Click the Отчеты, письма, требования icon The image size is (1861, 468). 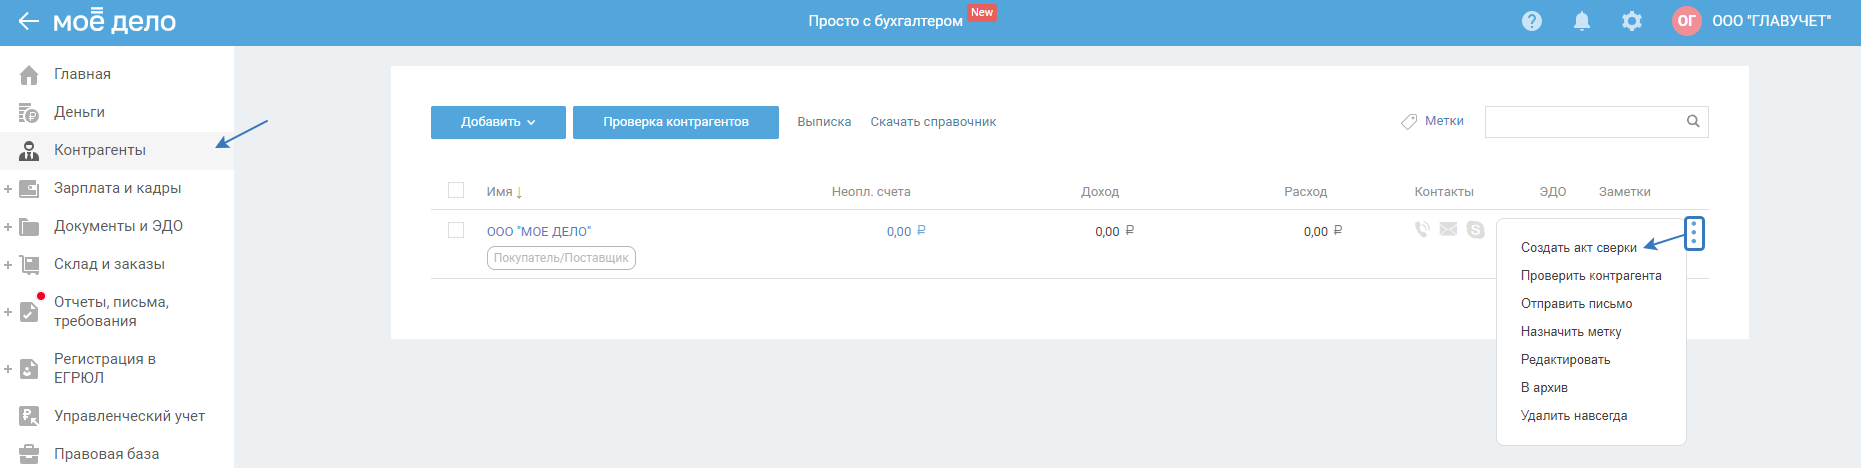pos(30,311)
